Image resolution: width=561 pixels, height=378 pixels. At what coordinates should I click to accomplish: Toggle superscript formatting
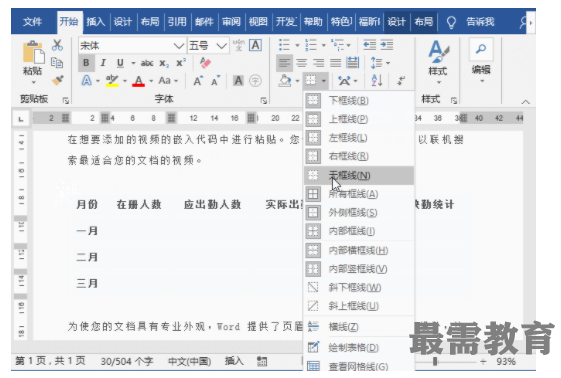(x=181, y=63)
